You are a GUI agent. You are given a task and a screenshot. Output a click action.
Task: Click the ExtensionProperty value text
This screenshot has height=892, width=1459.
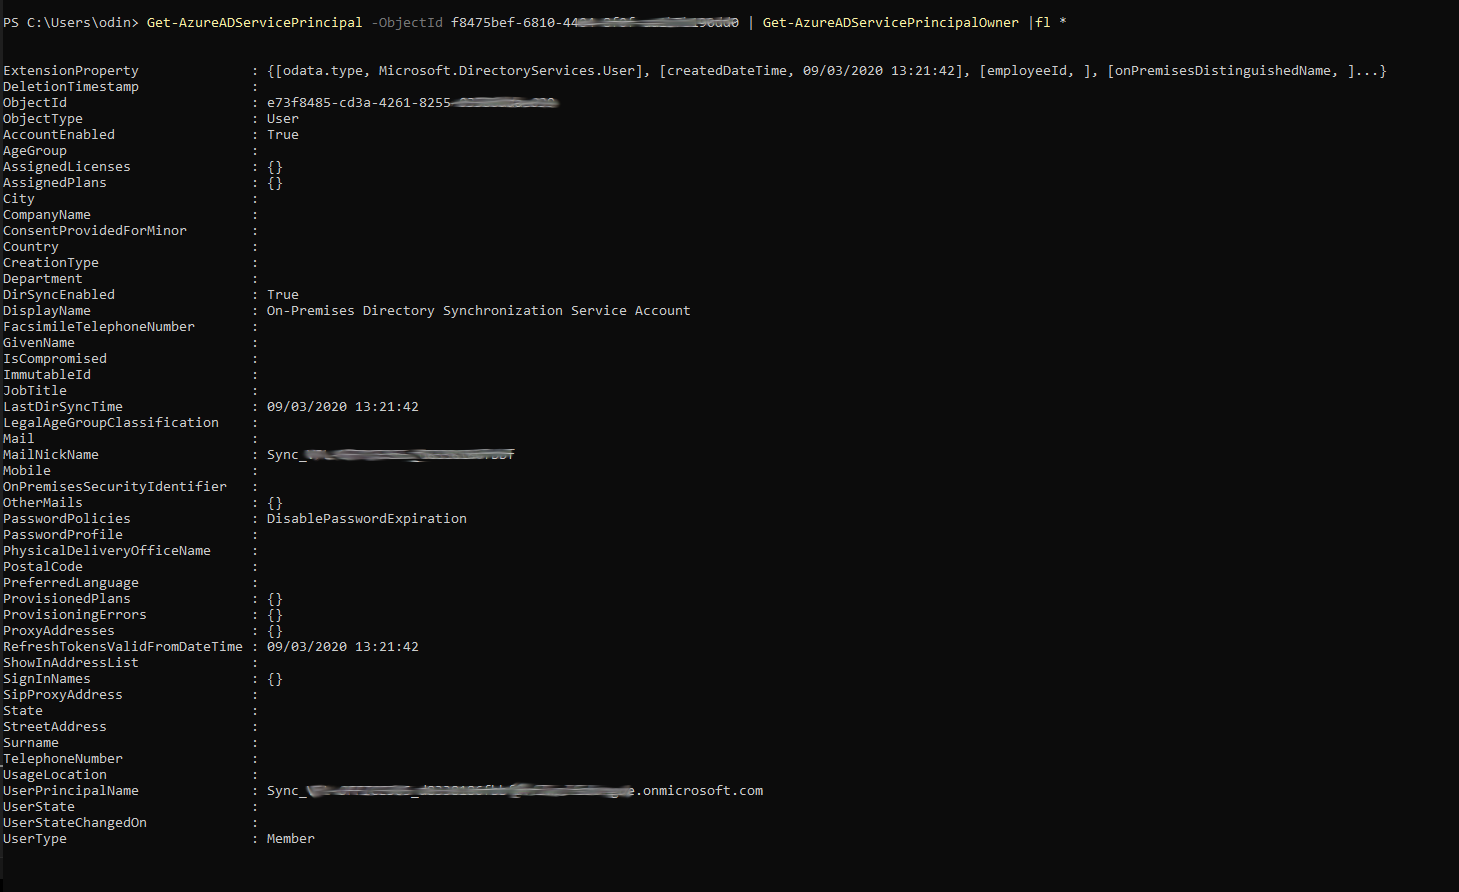point(826,71)
